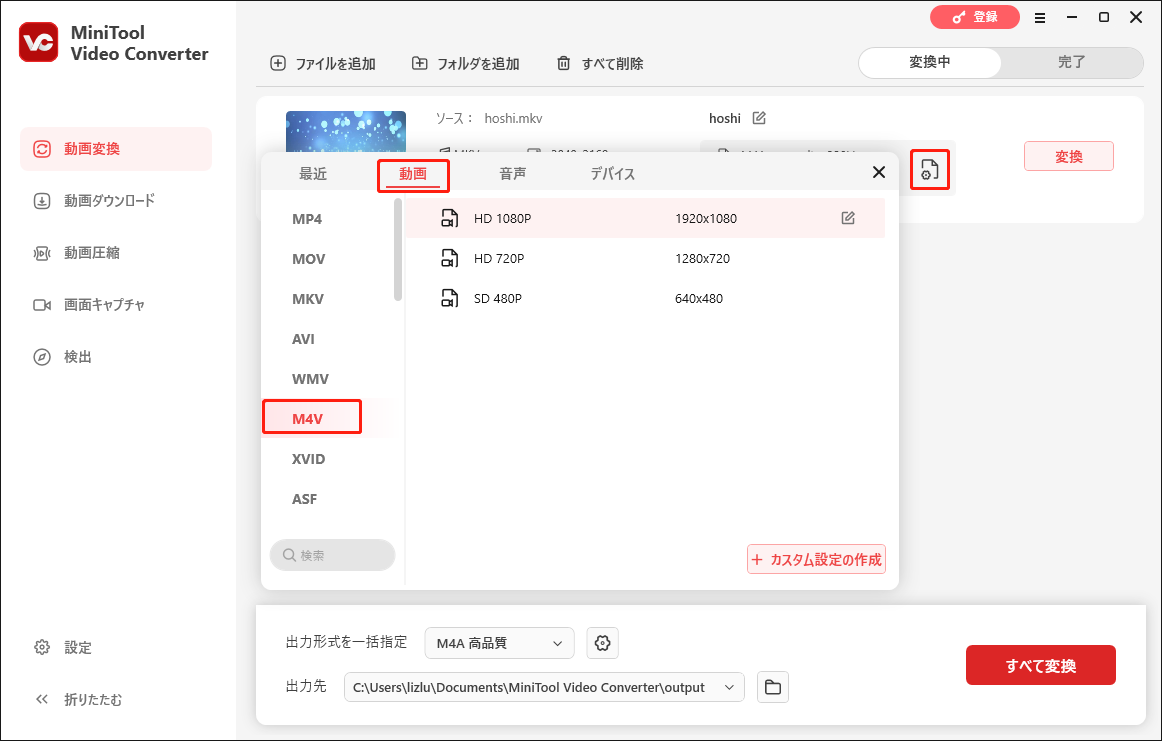Click the output format settings file icon

(x=929, y=170)
